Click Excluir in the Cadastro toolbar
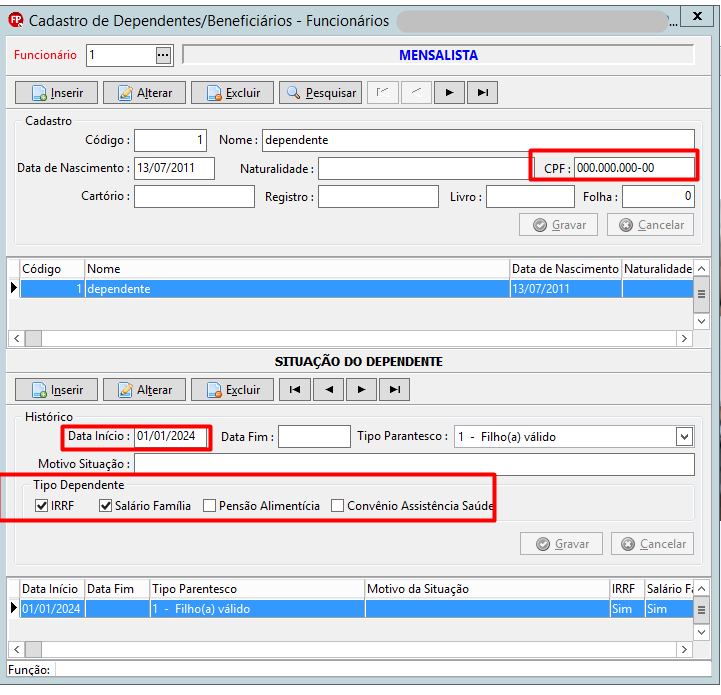Viewport: 721px width, 695px height. [232, 93]
